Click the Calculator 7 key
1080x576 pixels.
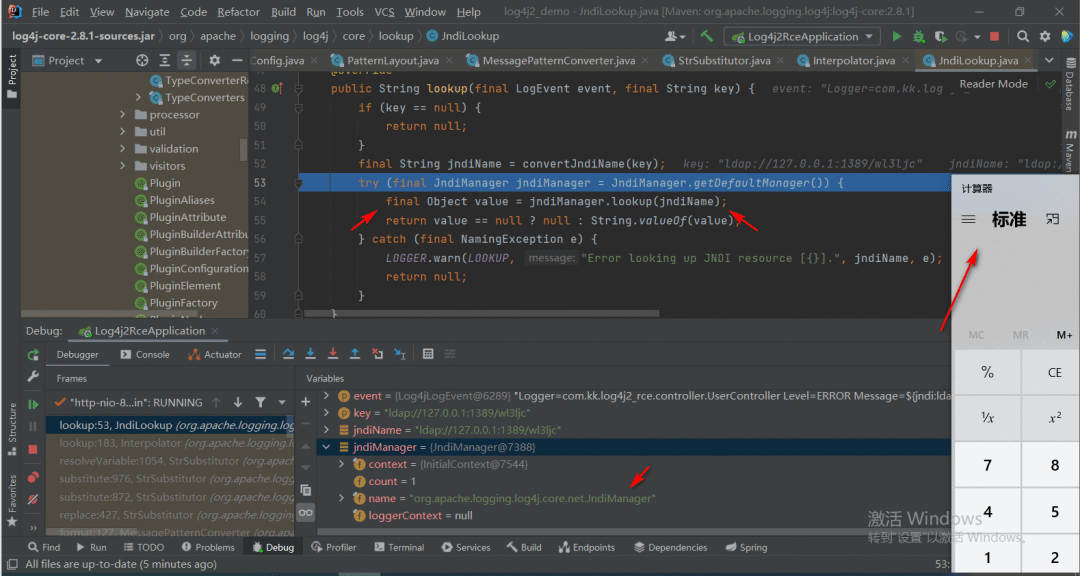coord(987,465)
